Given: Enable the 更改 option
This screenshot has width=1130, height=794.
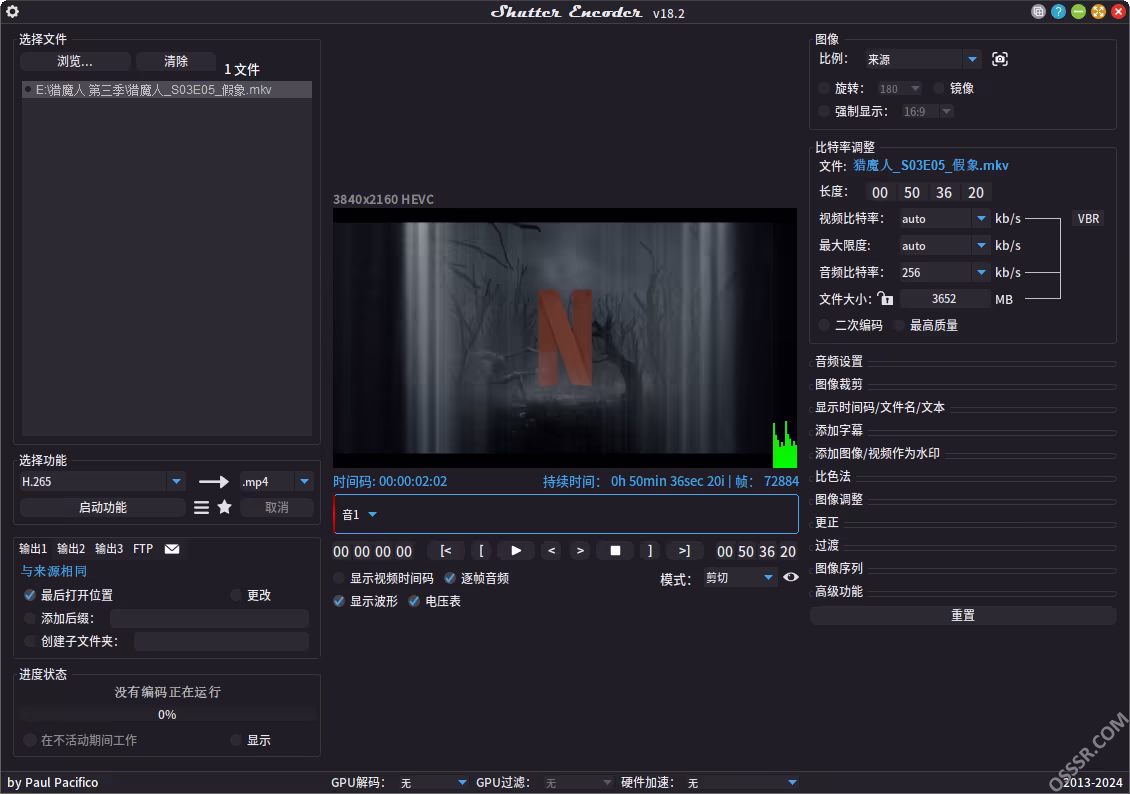Looking at the screenshot, I should (x=236, y=595).
